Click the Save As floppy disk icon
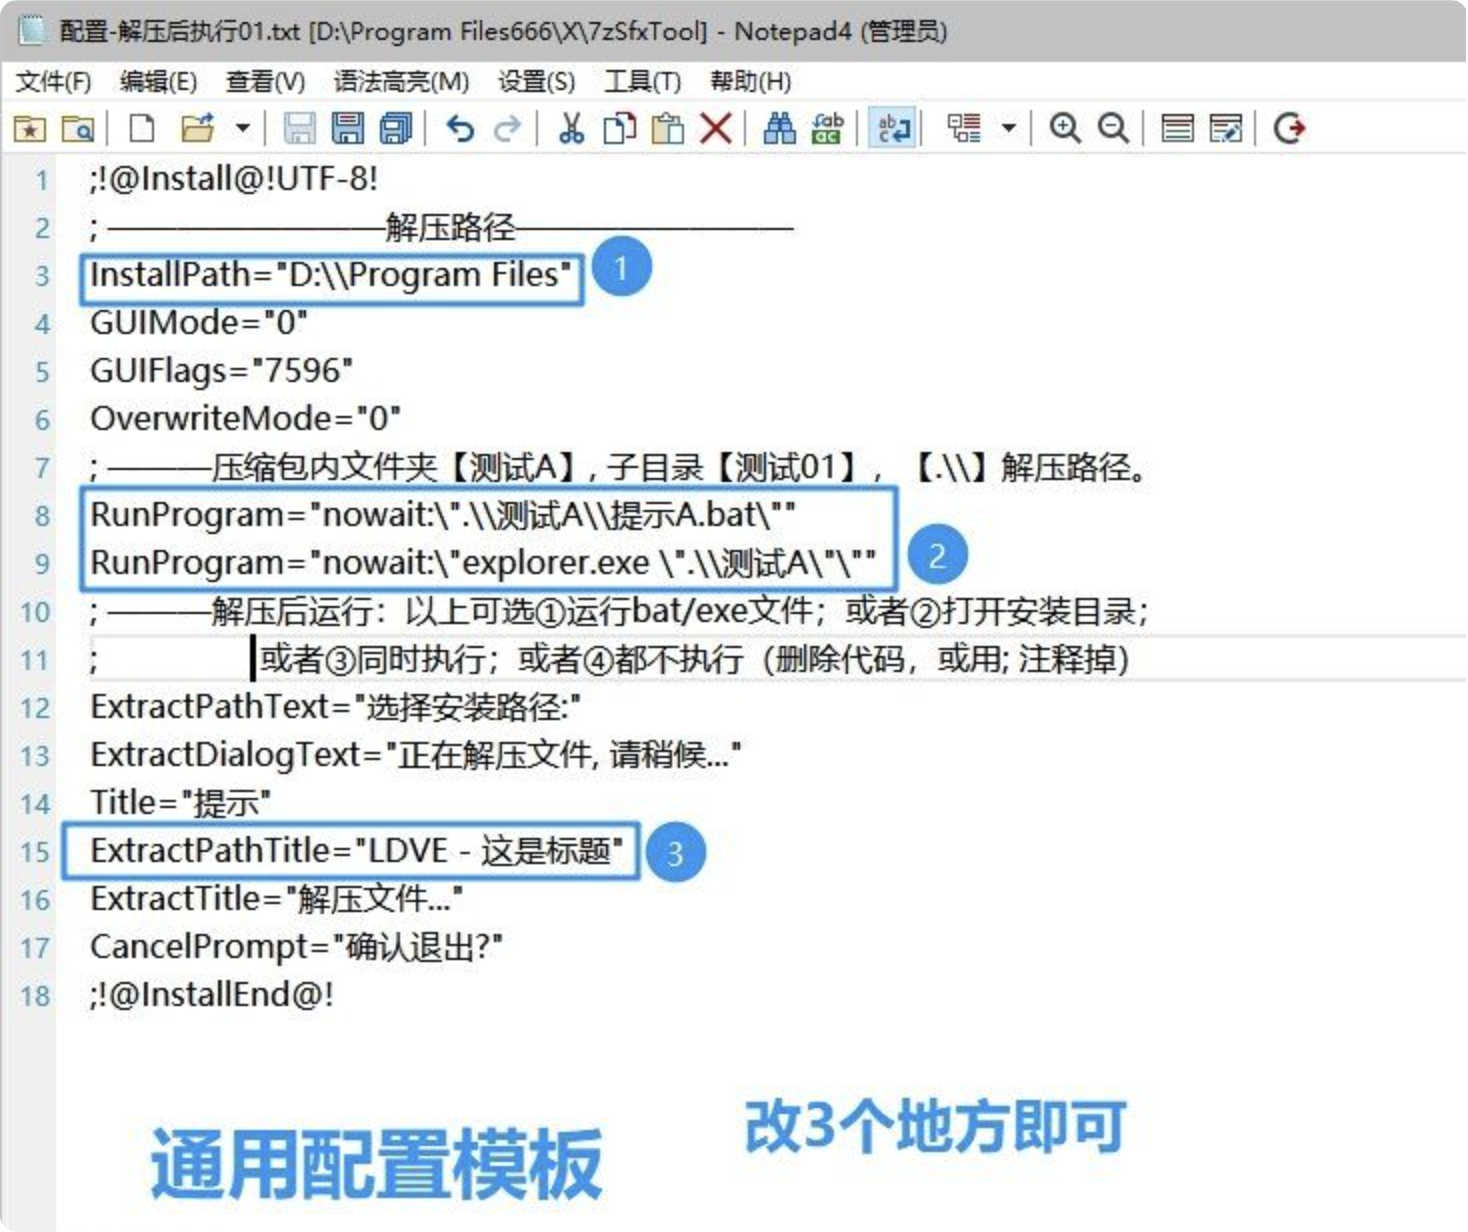The image size is (1468, 1232). tap(348, 128)
